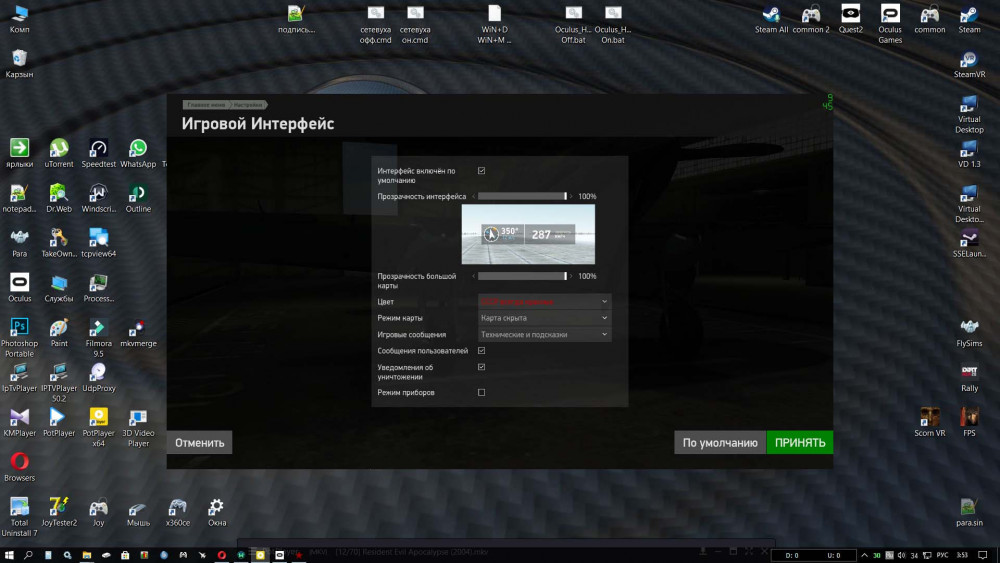Open the Scorn VR desktop icon
The width and height of the screenshot is (1000, 563).
[x=929, y=422]
